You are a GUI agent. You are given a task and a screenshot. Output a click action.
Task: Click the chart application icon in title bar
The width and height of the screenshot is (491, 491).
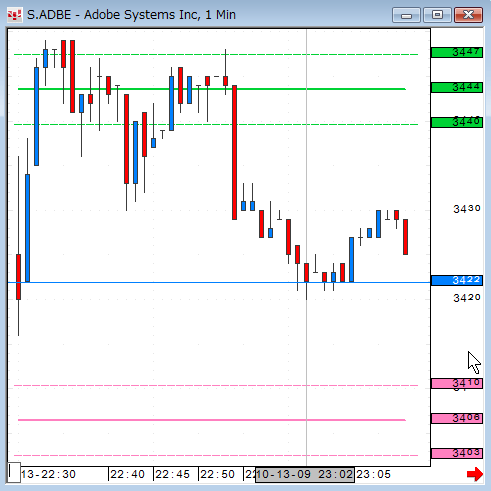point(15,15)
